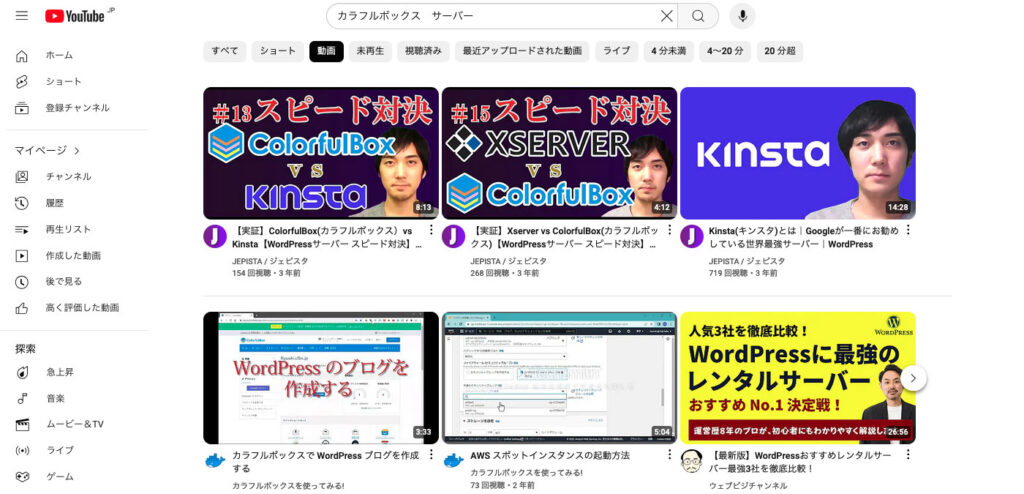Toggle the ライブ filter chip
This screenshot has height=494, width=1024.
[616, 51]
